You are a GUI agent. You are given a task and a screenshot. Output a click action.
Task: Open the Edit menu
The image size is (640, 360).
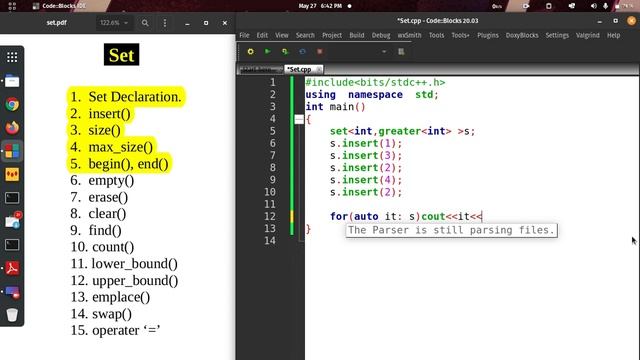click(262, 35)
